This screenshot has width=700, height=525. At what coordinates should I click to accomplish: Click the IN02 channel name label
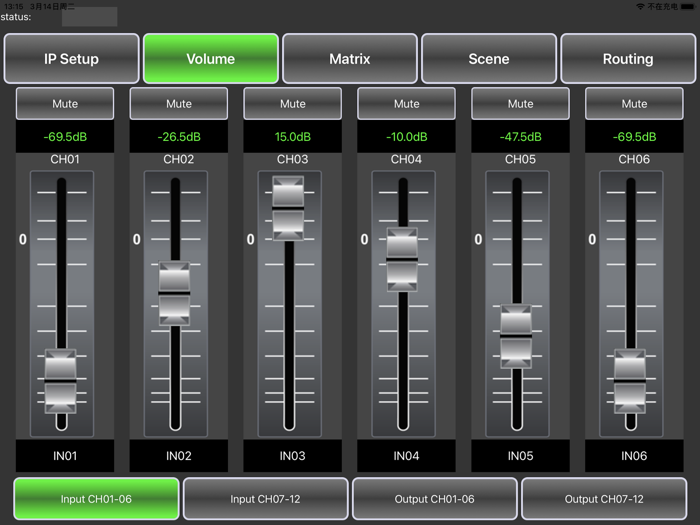point(179,456)
